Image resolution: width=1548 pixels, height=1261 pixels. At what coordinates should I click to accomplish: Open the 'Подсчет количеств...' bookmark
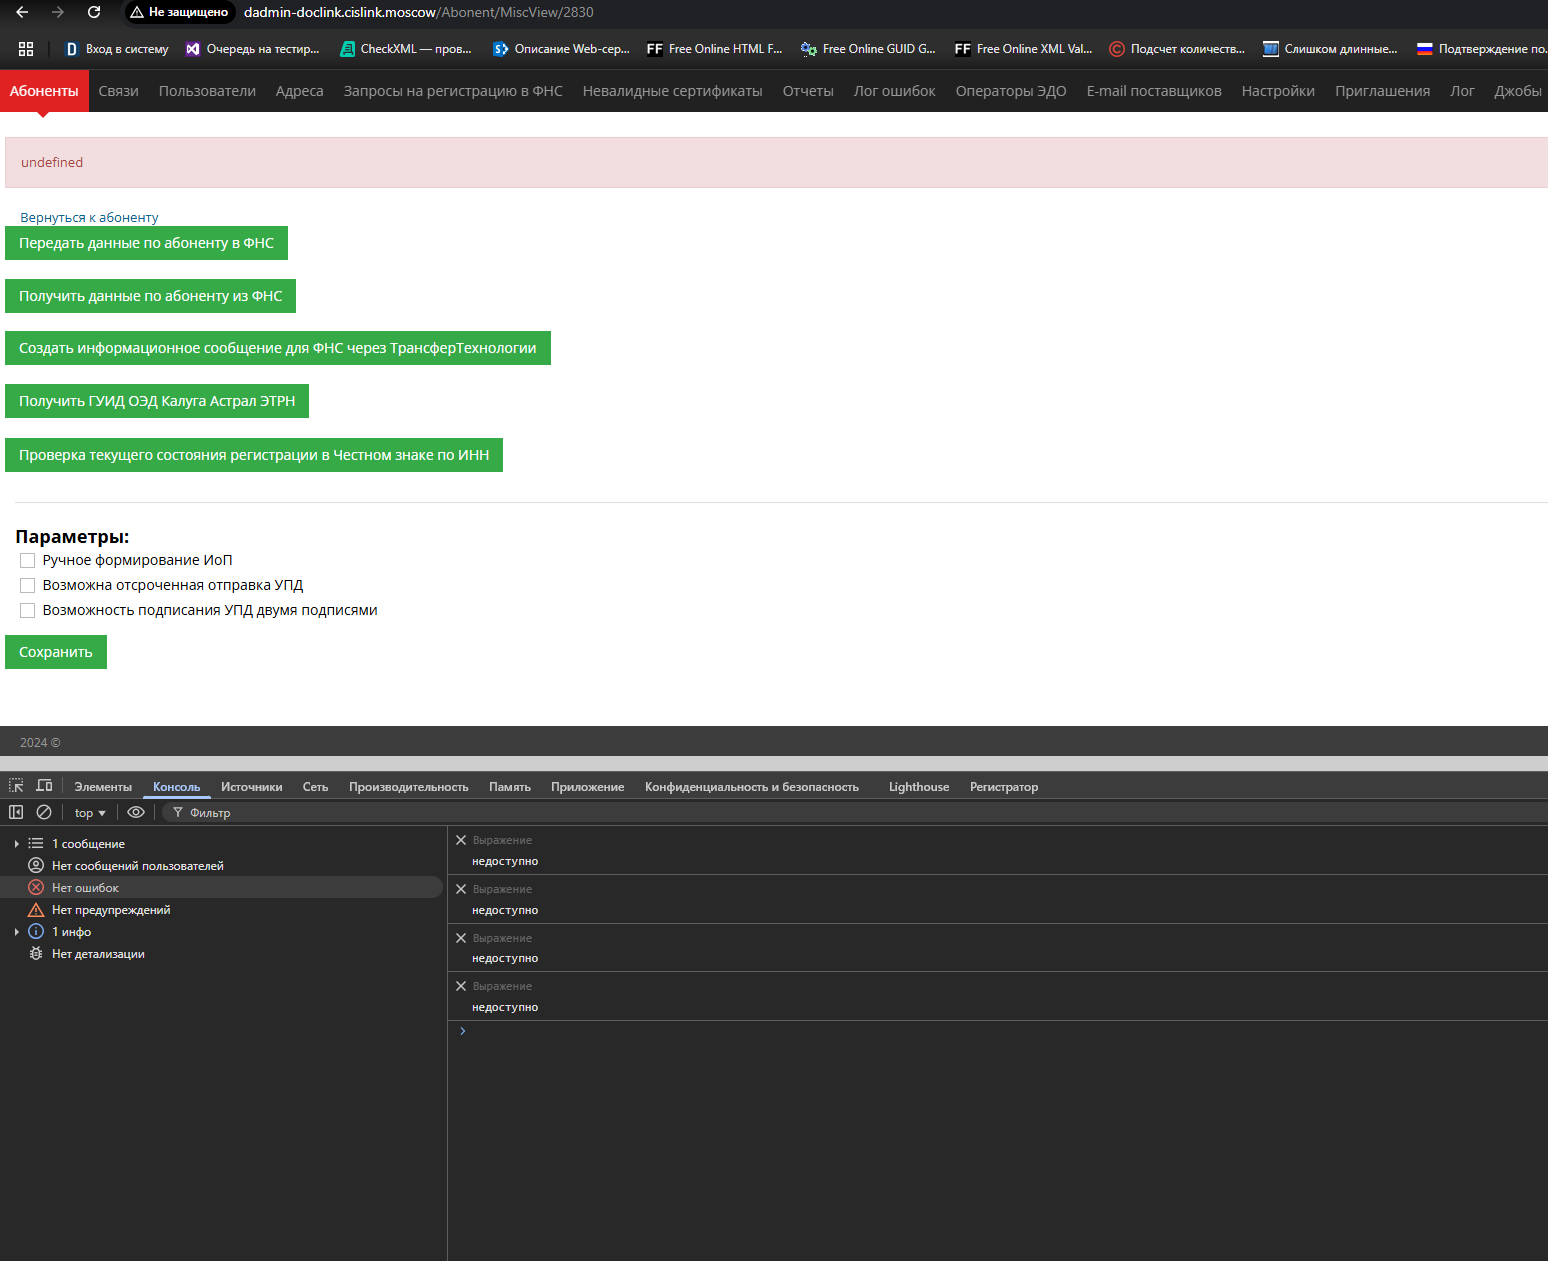coord(1177,49)
